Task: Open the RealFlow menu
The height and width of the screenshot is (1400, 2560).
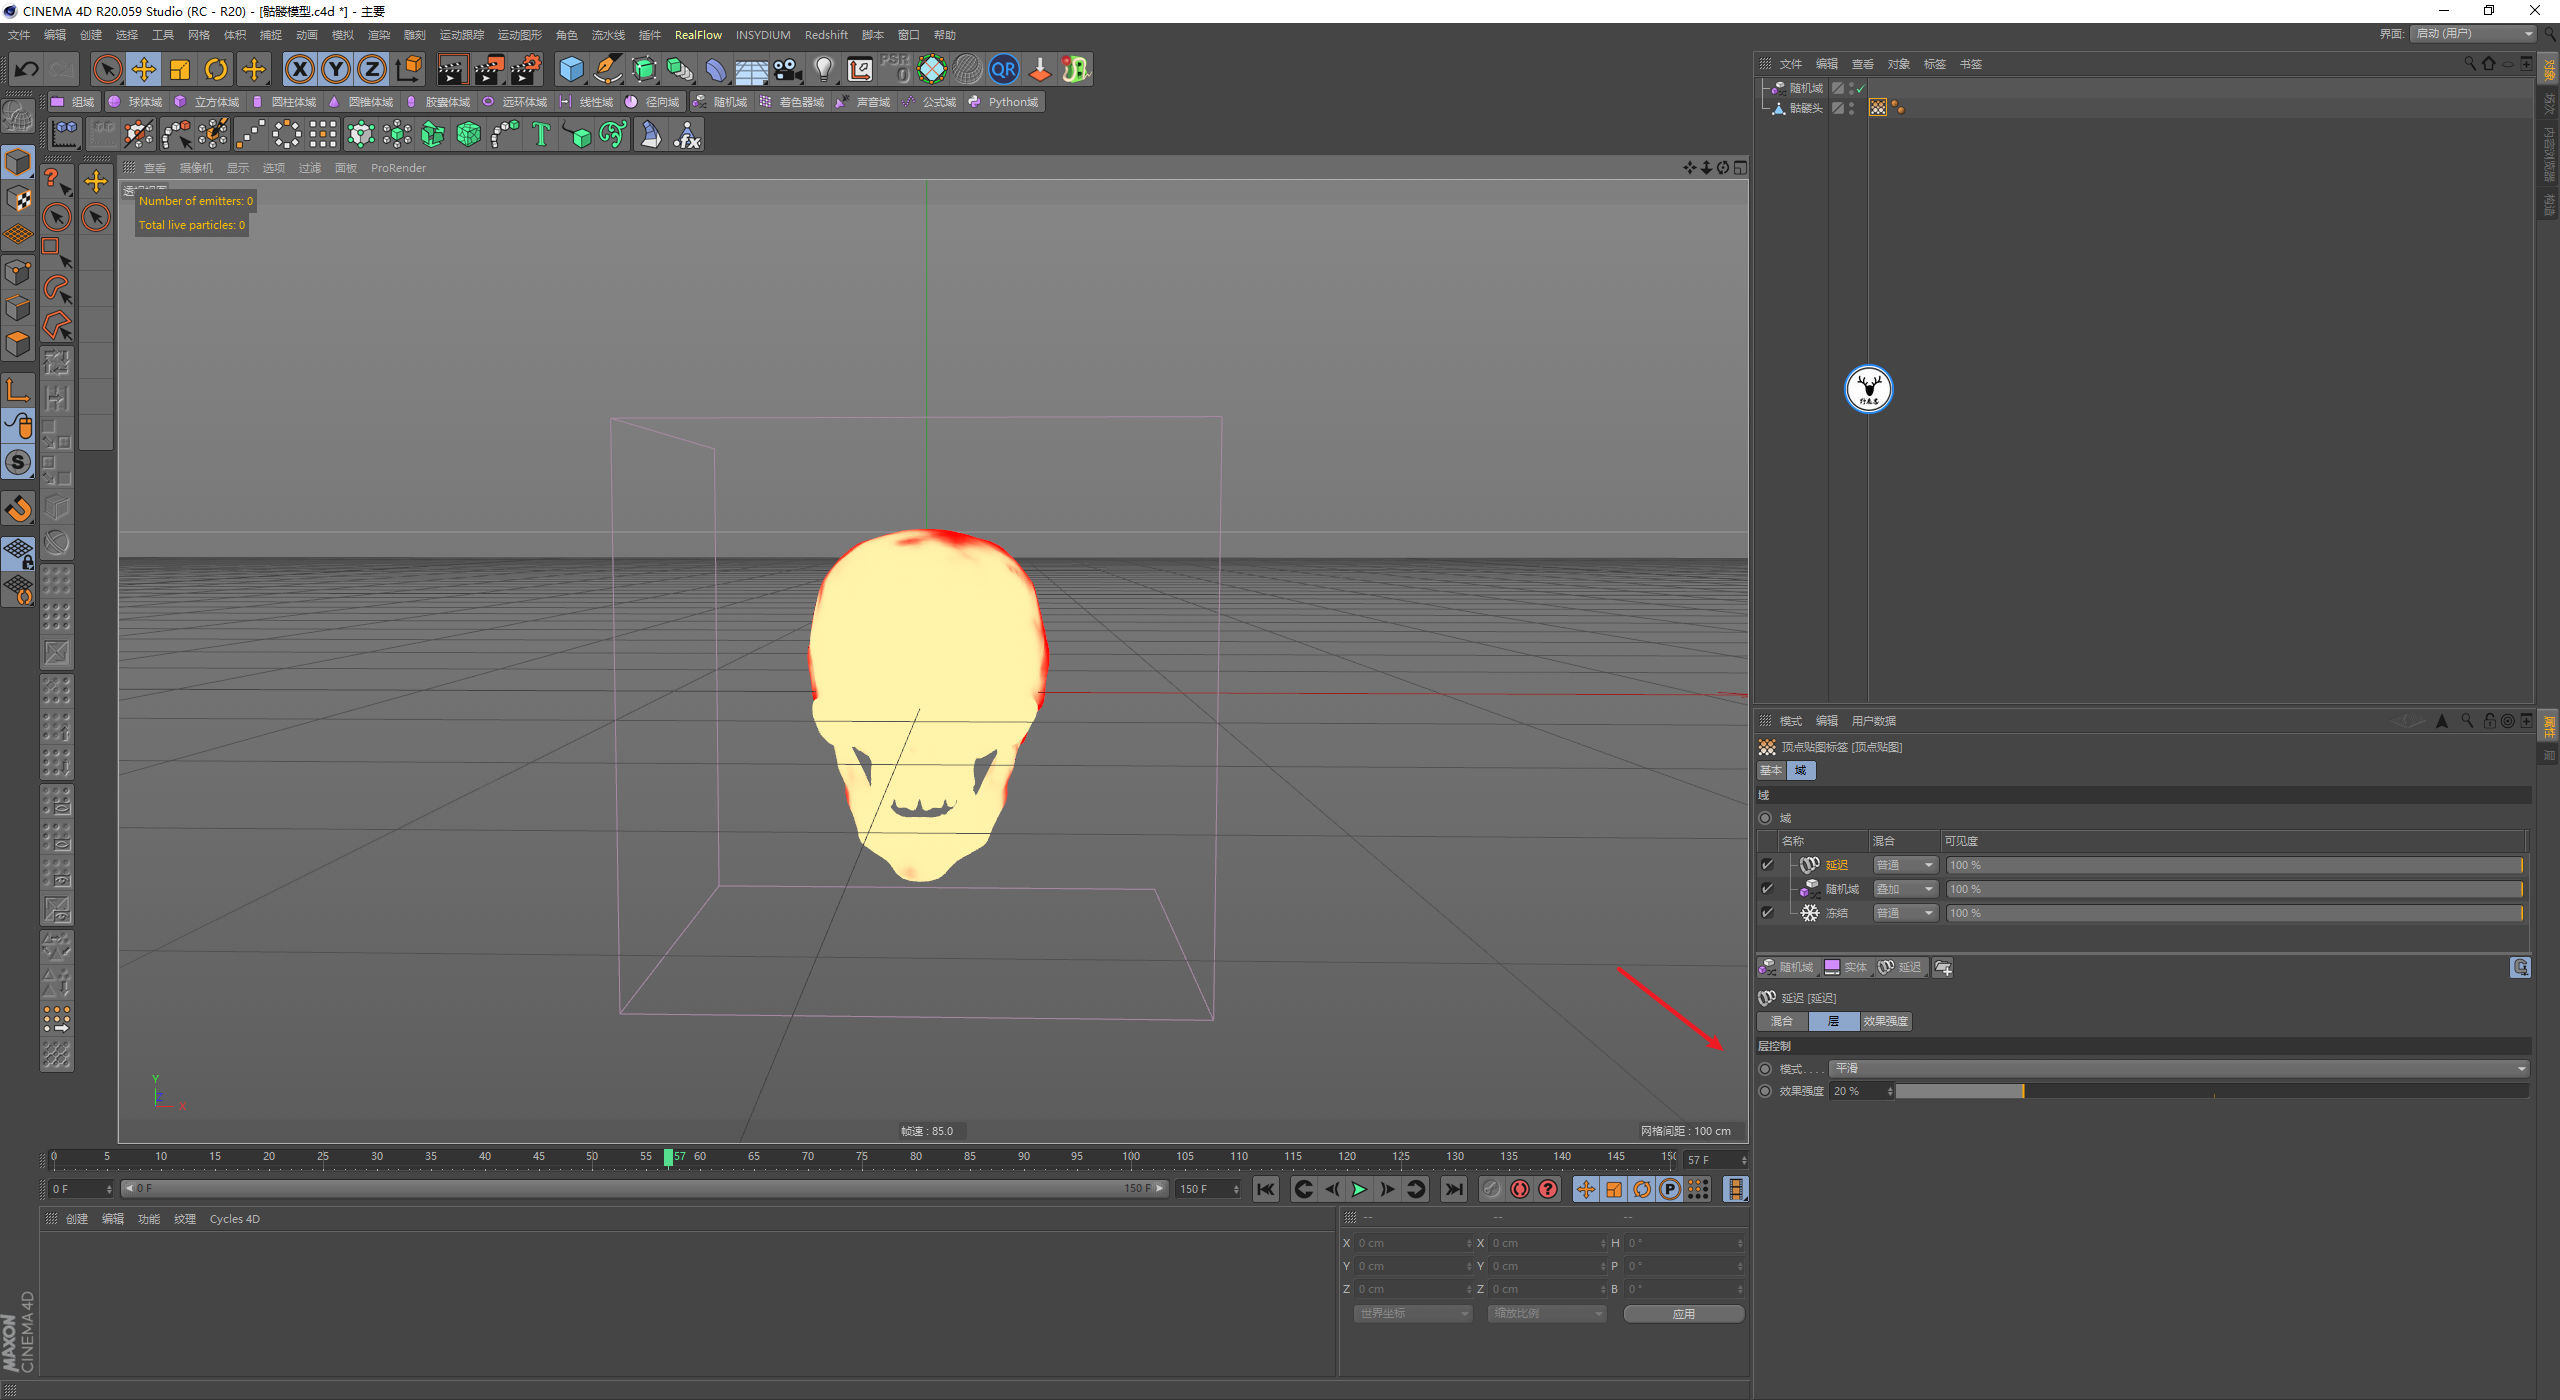Action: [697, 35]
